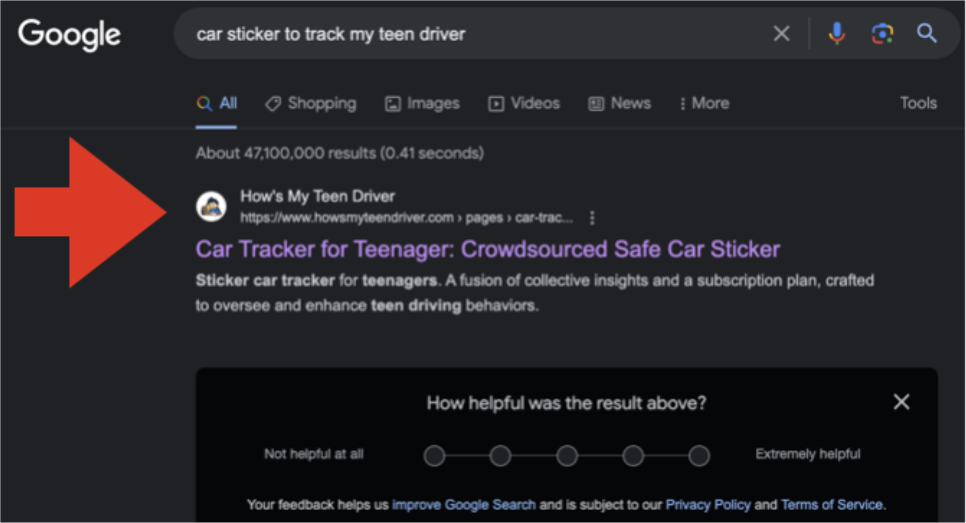This screenshot has height=523, width=966.
Task: Start voice search with microphone icon
Action: (x=837, y=33)
